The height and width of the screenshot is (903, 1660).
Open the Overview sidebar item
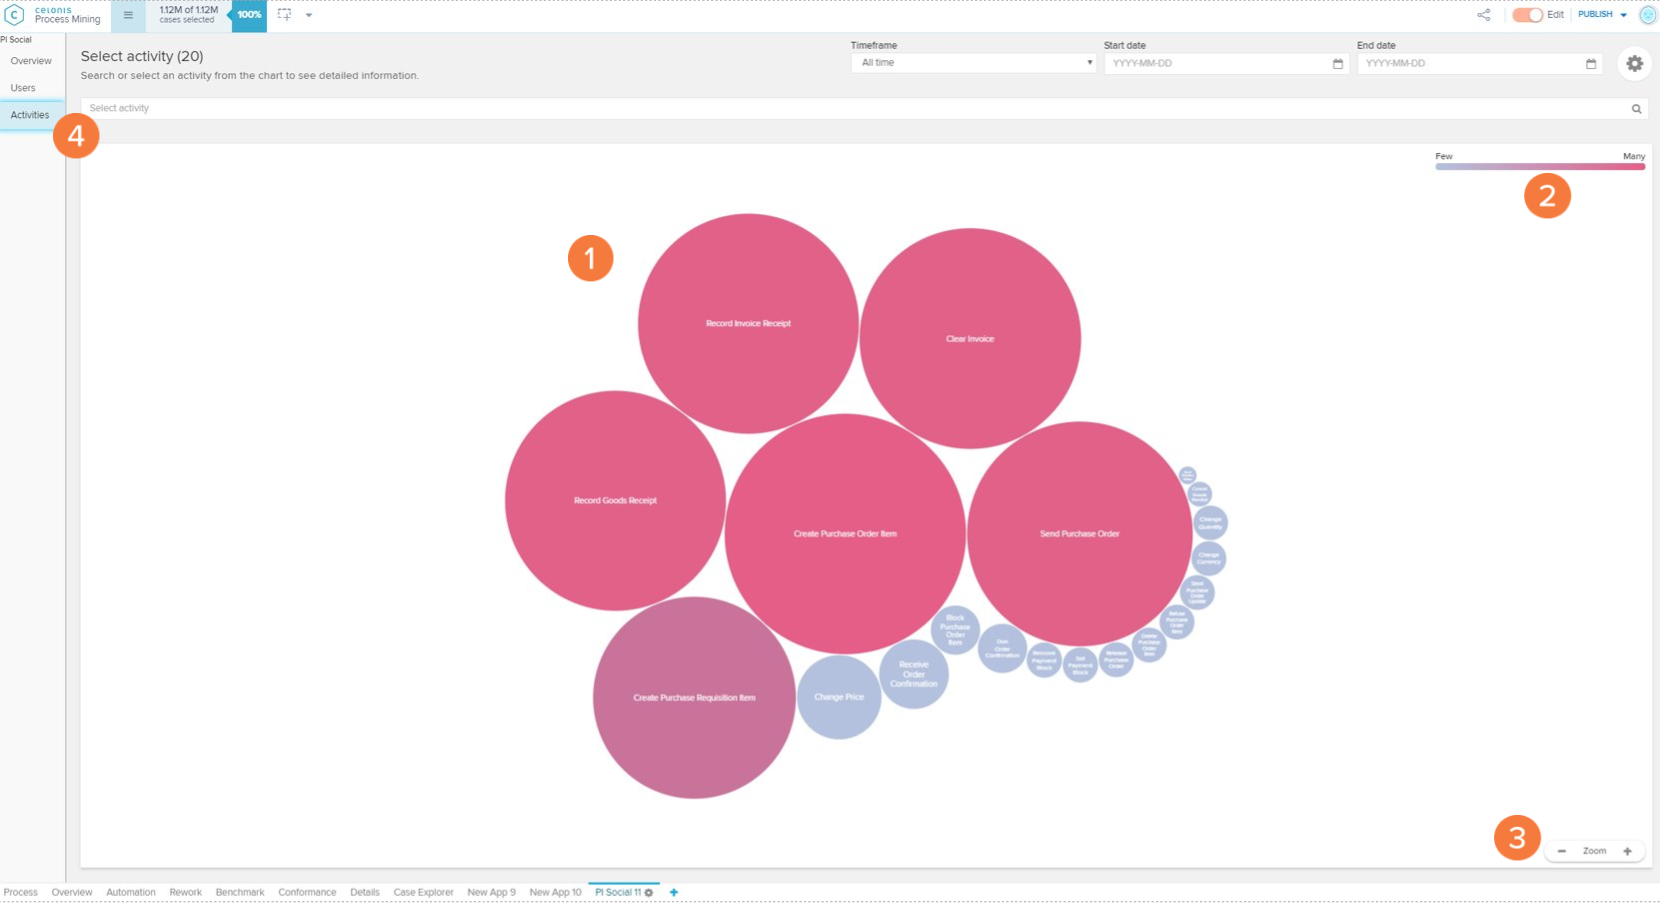click(31, 61)
